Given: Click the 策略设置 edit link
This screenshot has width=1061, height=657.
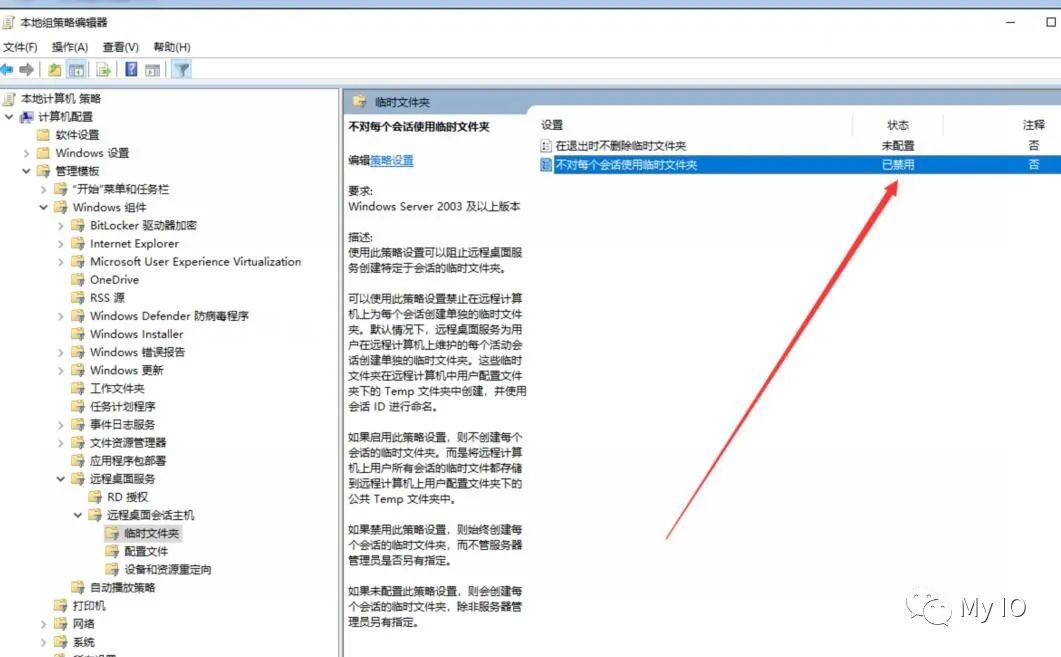Looking at the screenshot, I should (392, 160).
